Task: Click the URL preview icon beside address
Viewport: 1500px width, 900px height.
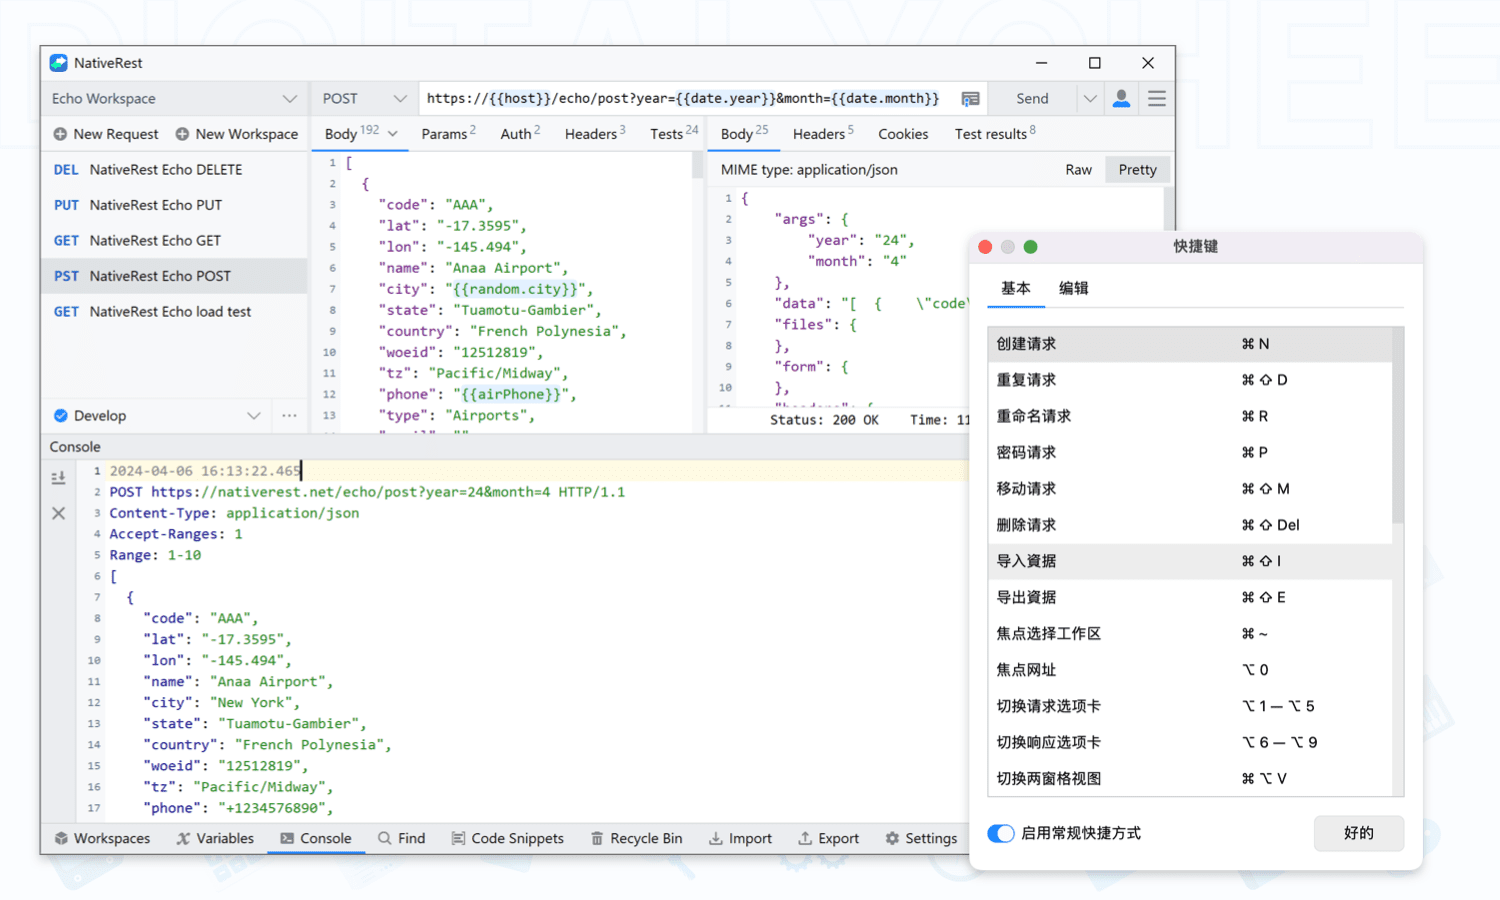Action: point(970,99)
